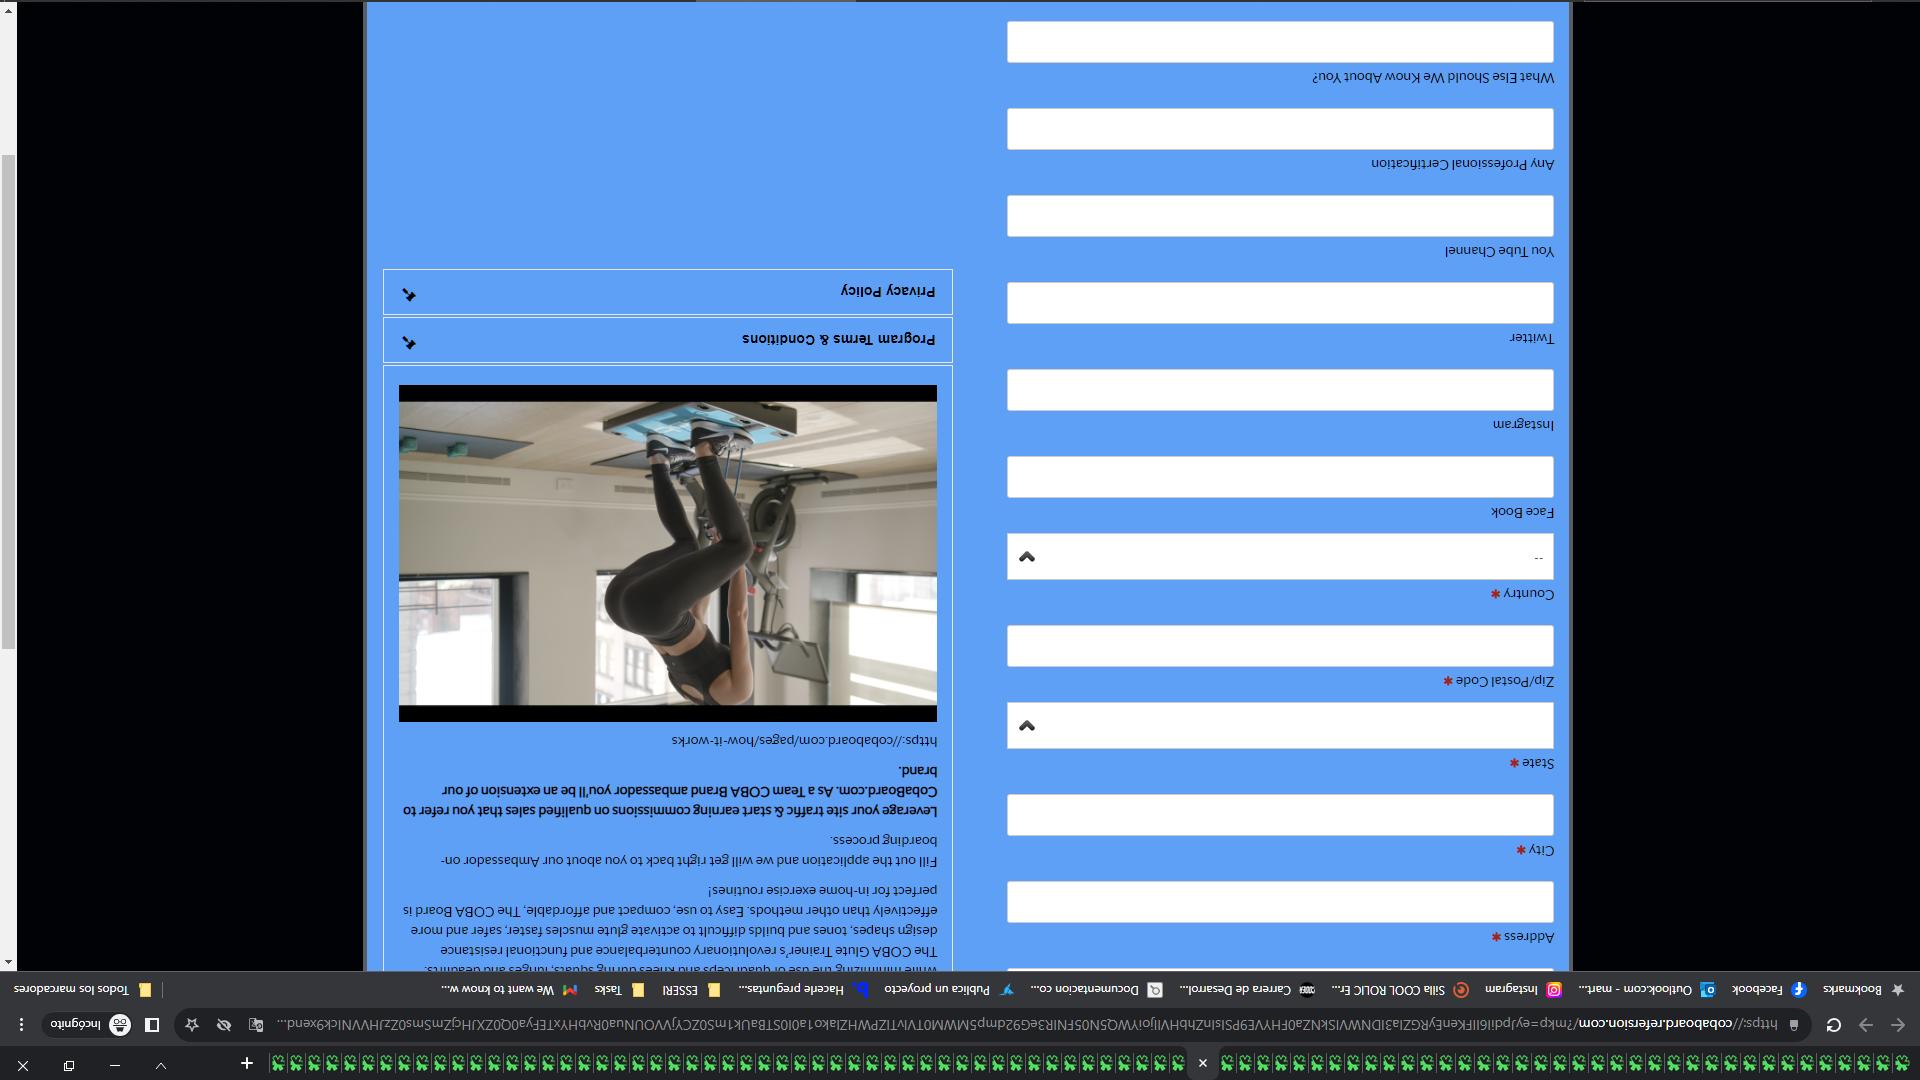Click the Address input field
This screenshot has width=1920, height=1080.
point(1280,902)
